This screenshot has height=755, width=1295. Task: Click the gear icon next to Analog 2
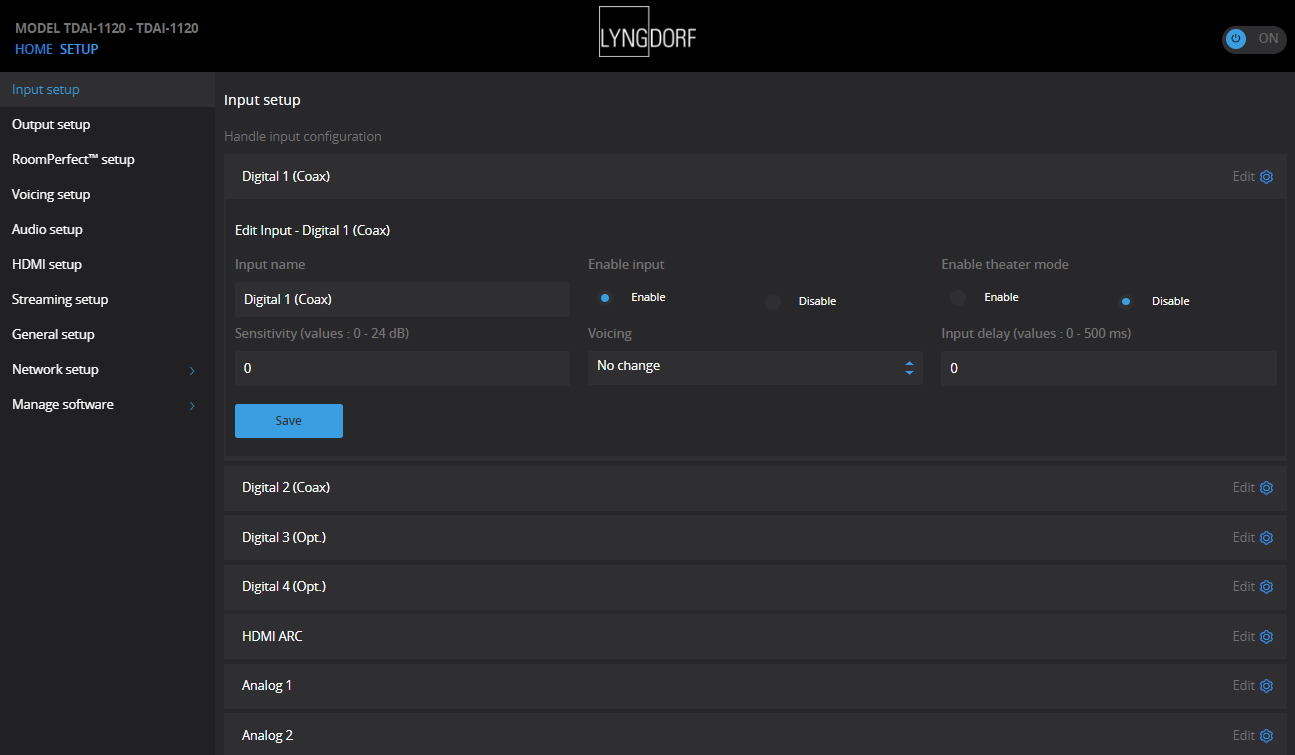point(1266,735)
